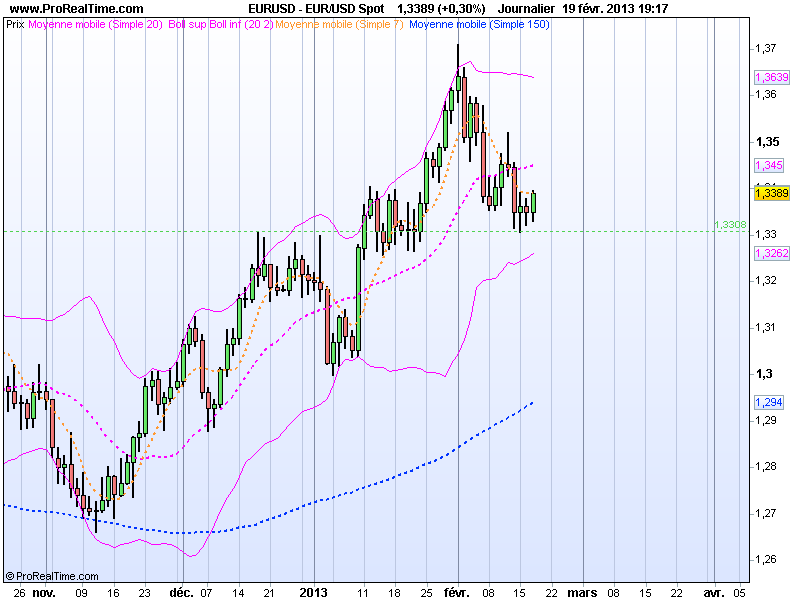Click the 07 date label after déc.
Screen dimensions: 800x600
point(206,593)
